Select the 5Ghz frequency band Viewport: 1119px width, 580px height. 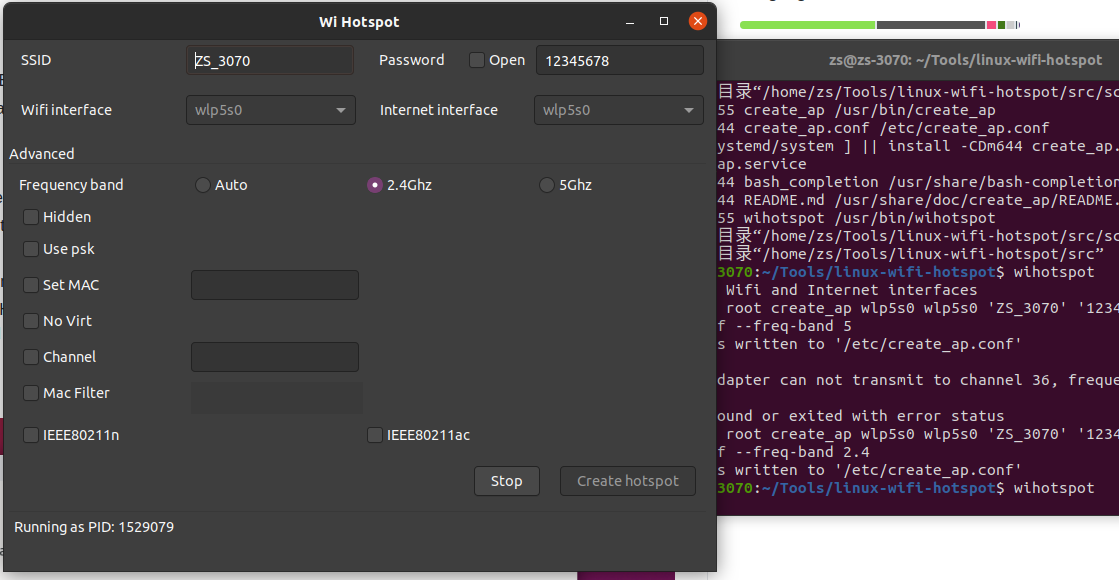tap(547, 185)
